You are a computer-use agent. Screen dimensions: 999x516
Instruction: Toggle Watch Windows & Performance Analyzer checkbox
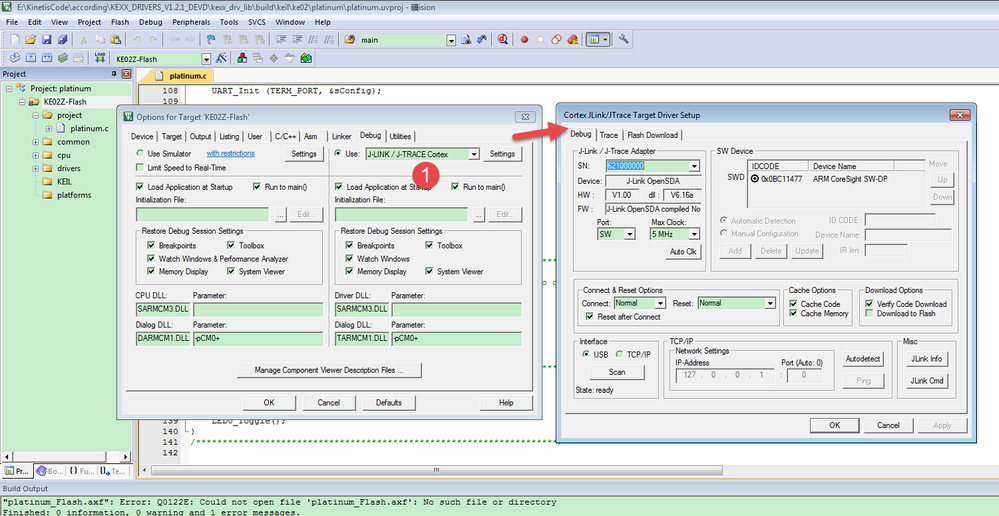pos(152,259)
